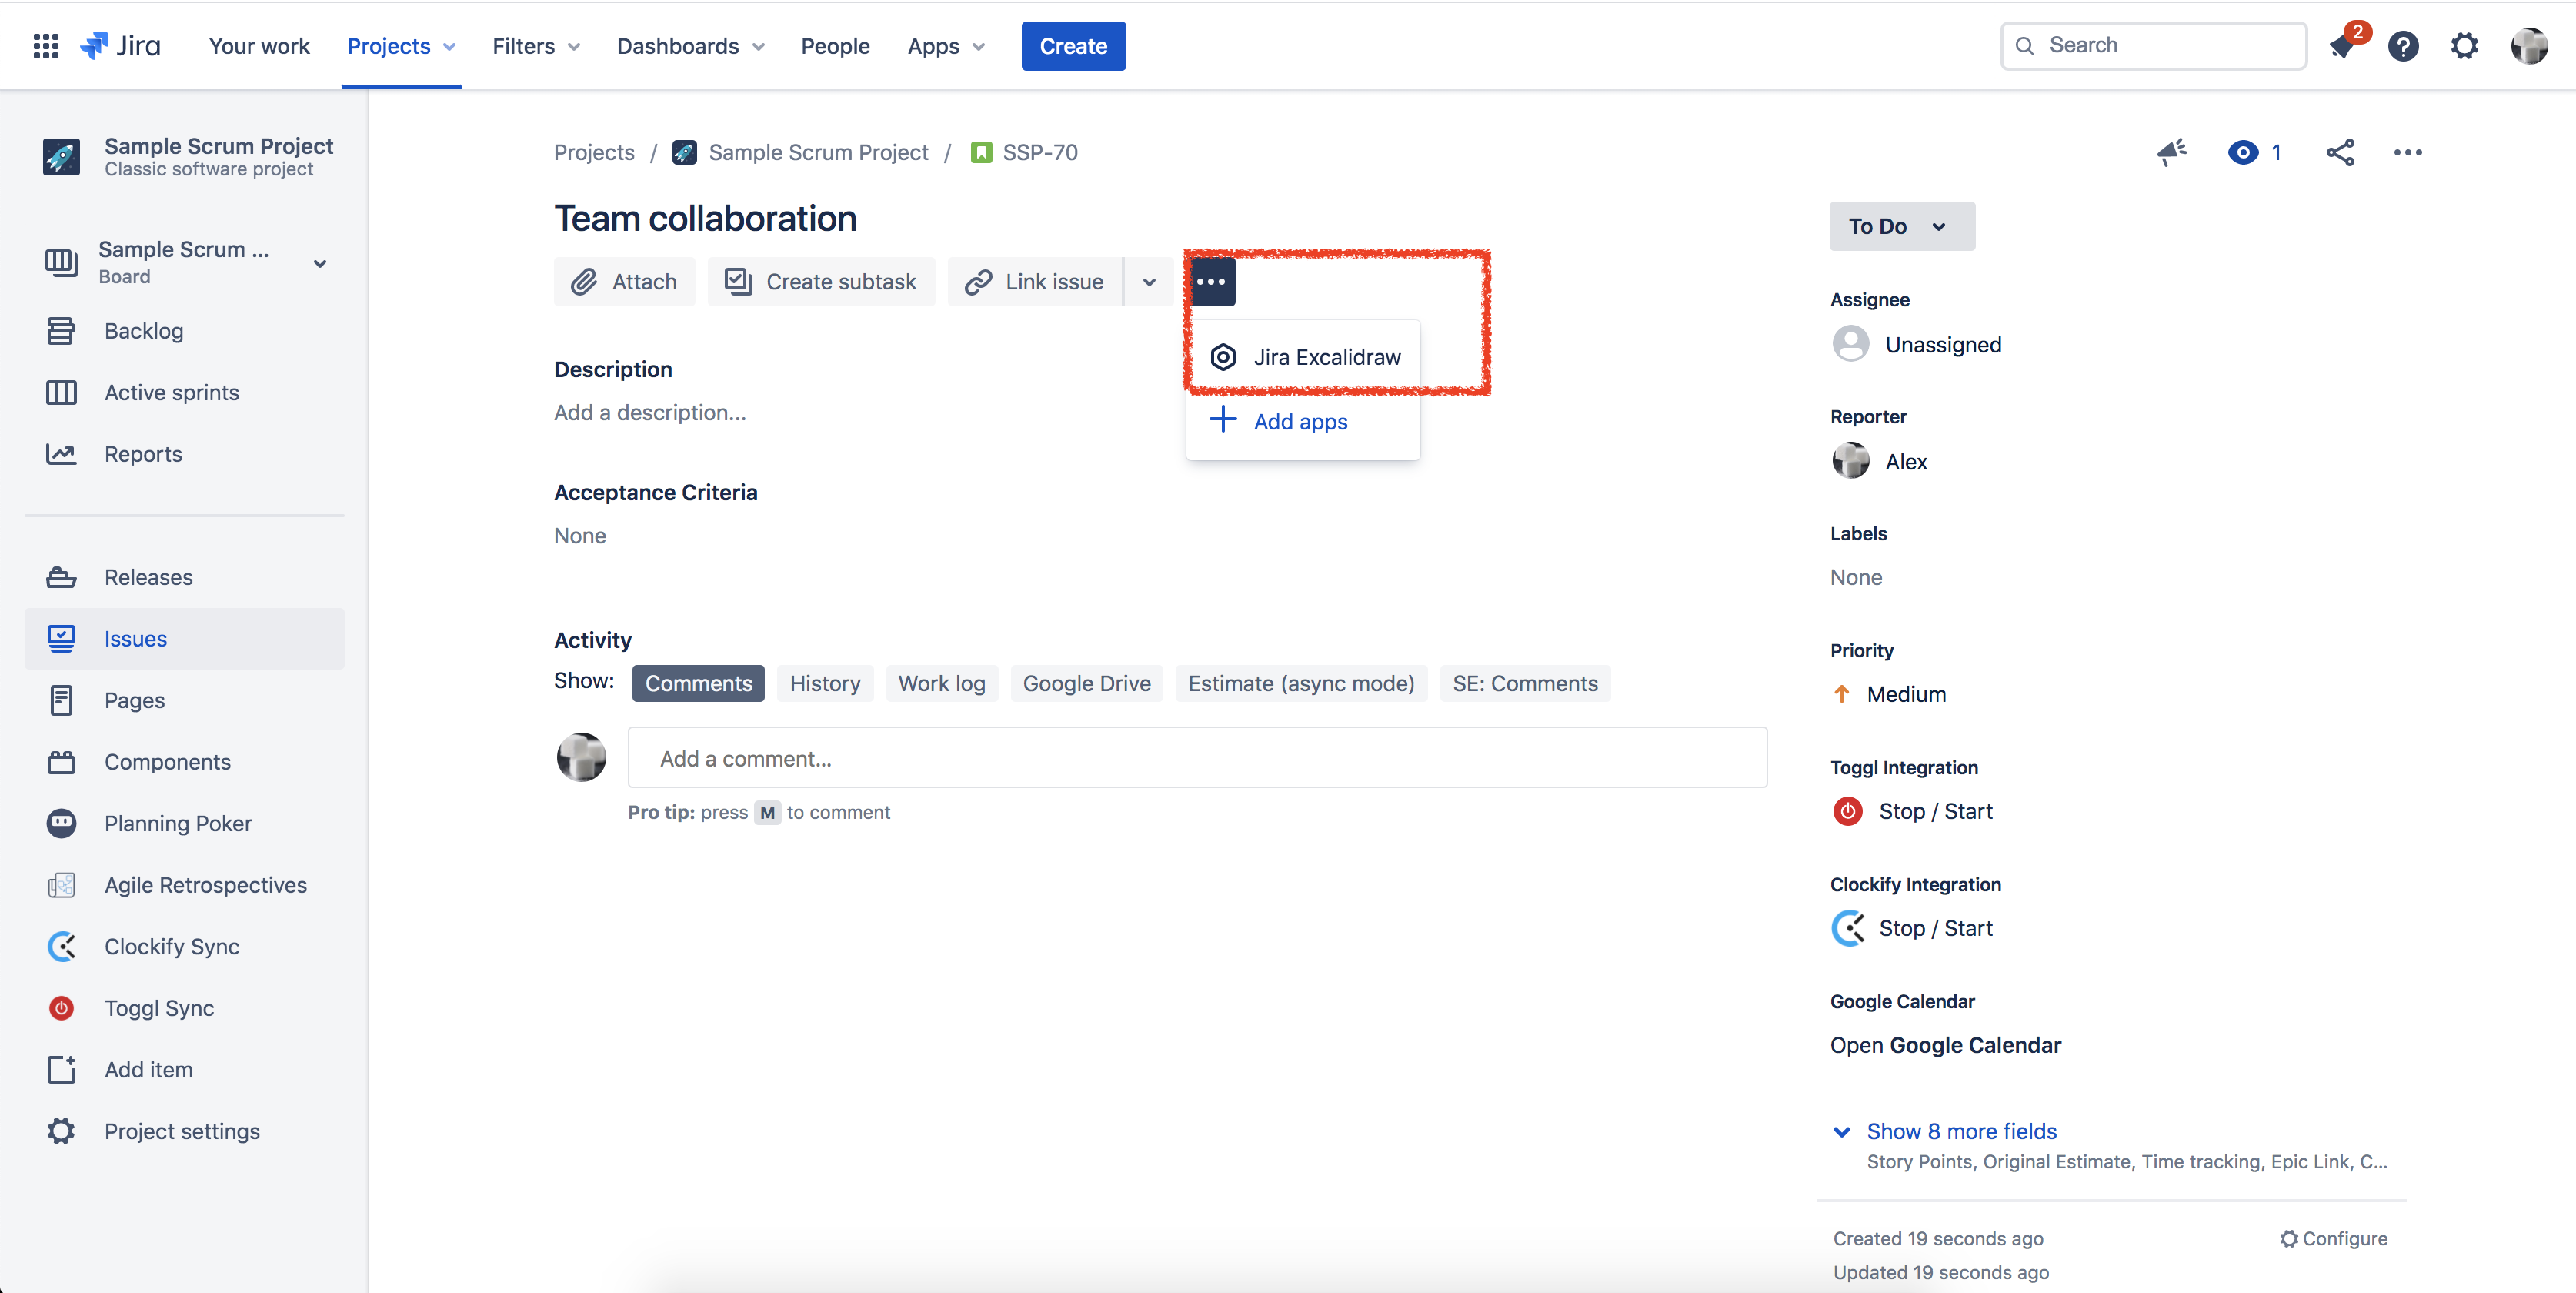Click the Toggl Integration power icon
Image resolution: width=2576 pixels, height=1293 pixels.
coord(1847,811)
